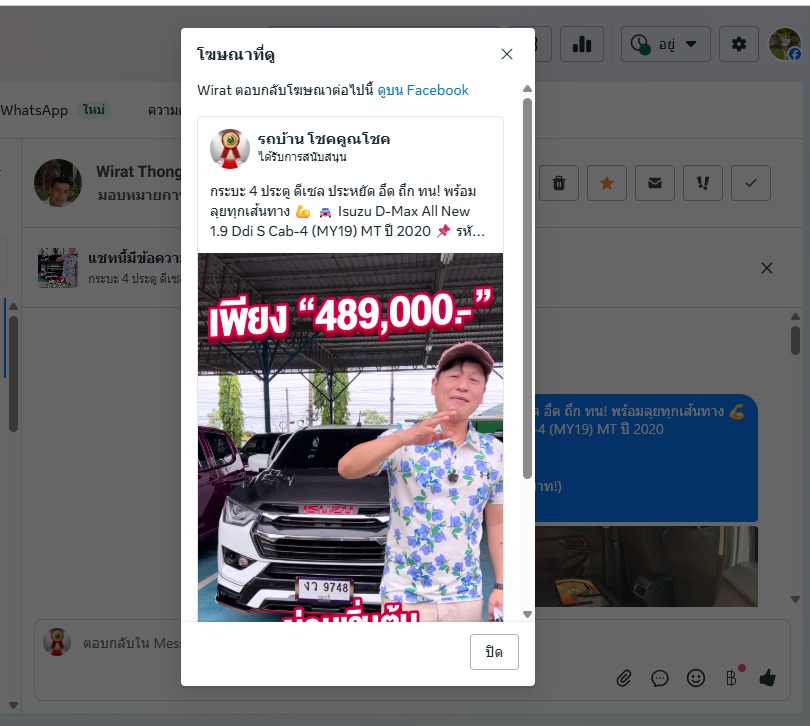Click the โฆษณาที่ดู dialog title
Viewport: 810px width, 726px height.
[x=236, y=54]
